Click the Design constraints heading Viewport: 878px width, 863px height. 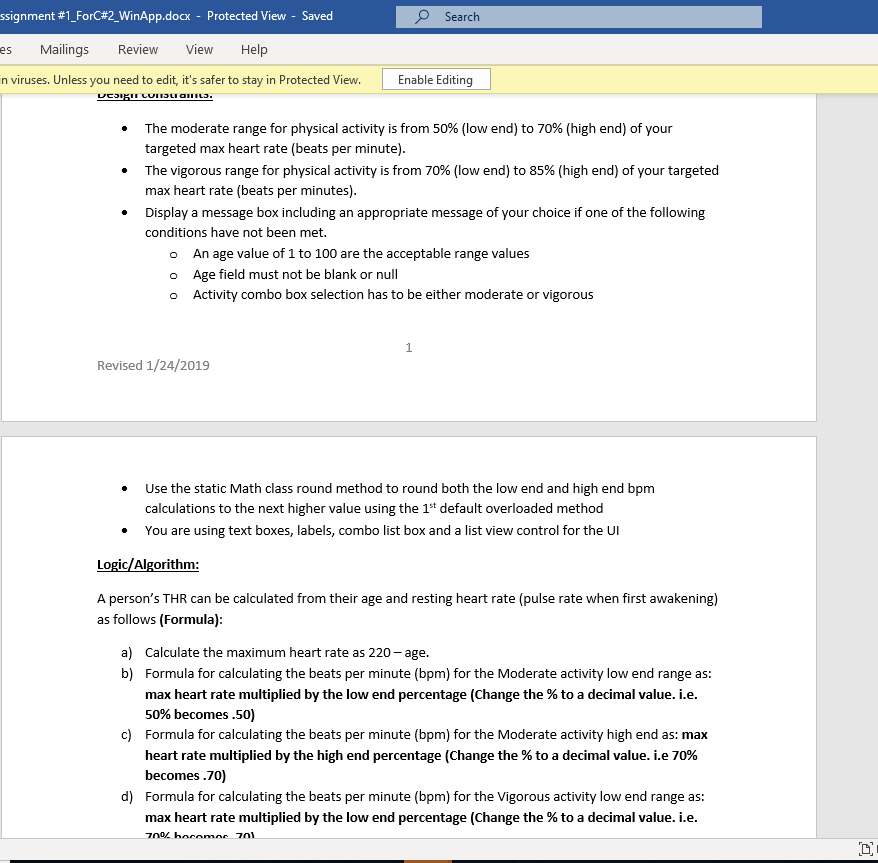pyautogui.click(x=152, y=93)
